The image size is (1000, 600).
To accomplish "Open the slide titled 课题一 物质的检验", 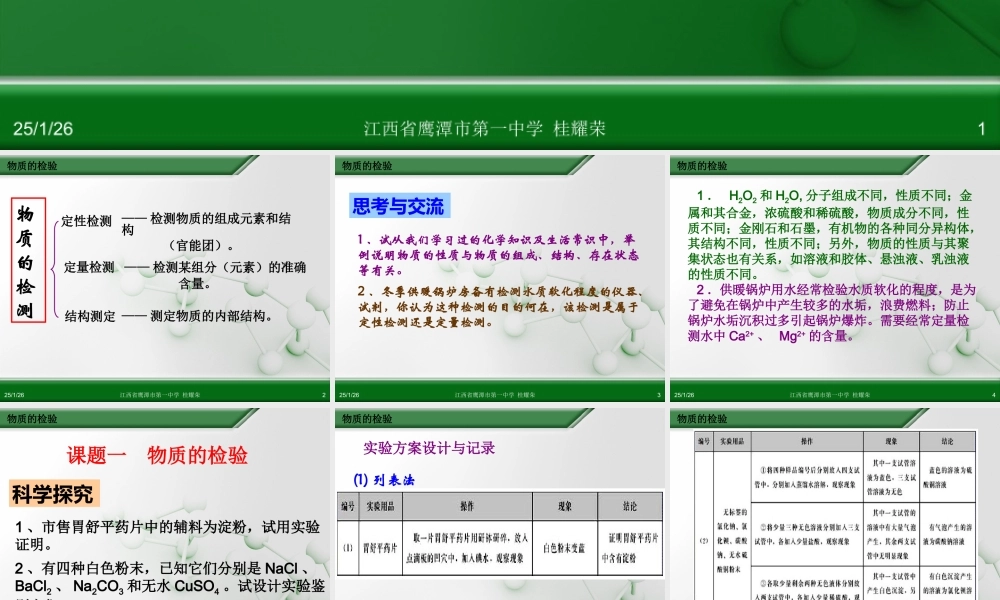I will 165,500.
